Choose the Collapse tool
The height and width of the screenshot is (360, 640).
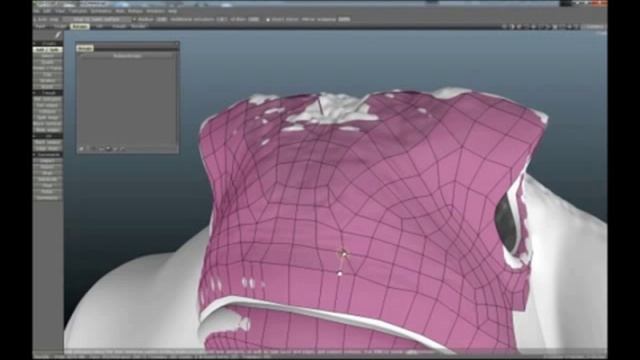coord(47,111)
